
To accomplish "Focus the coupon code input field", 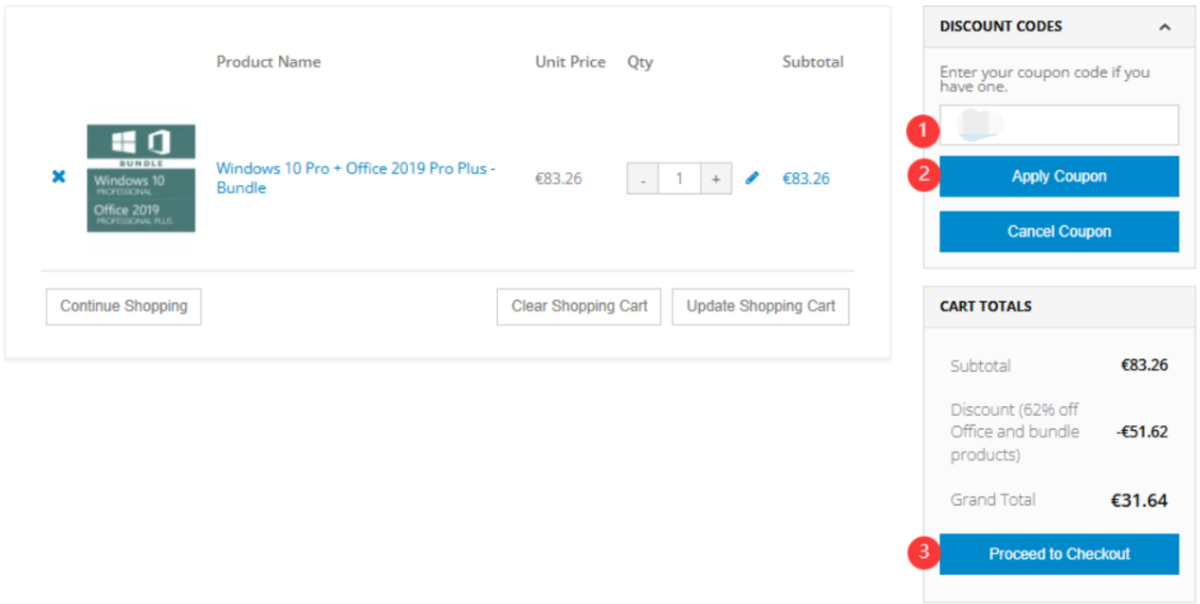I will click(x=1059, y=125).
